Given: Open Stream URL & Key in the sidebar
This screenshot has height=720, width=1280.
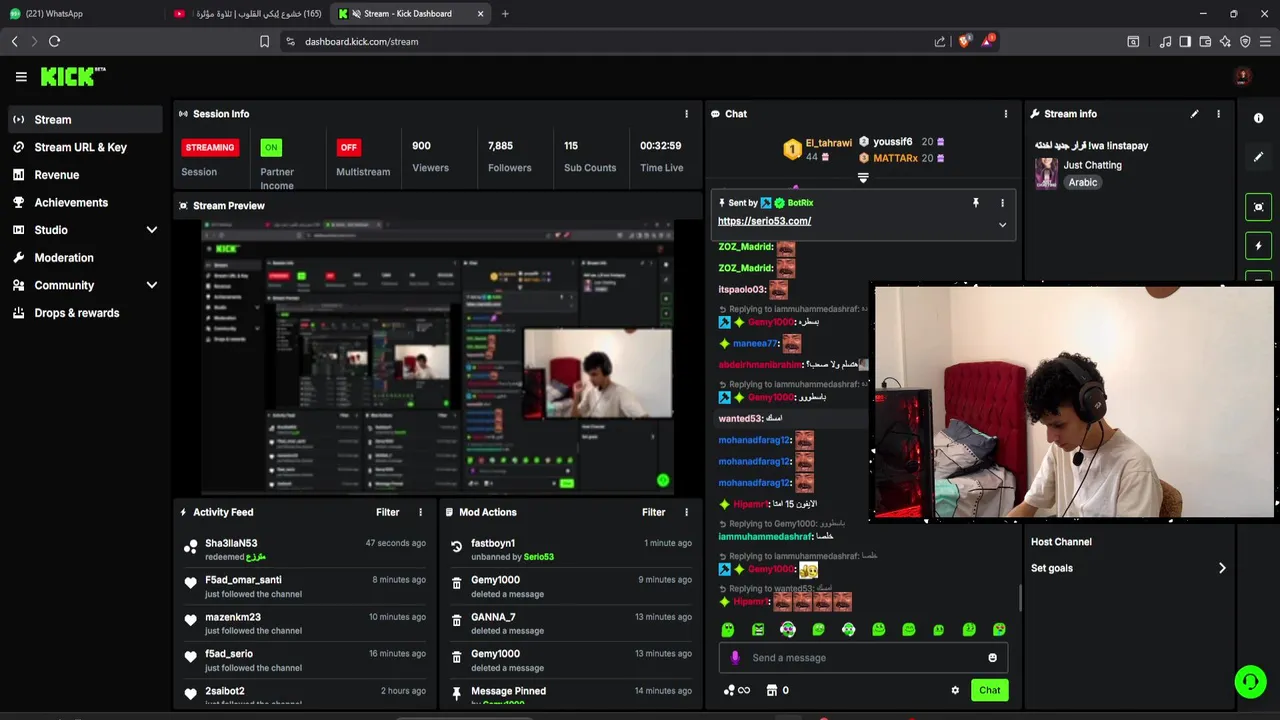Looking at the screenshot, I should tap(85, 147).
